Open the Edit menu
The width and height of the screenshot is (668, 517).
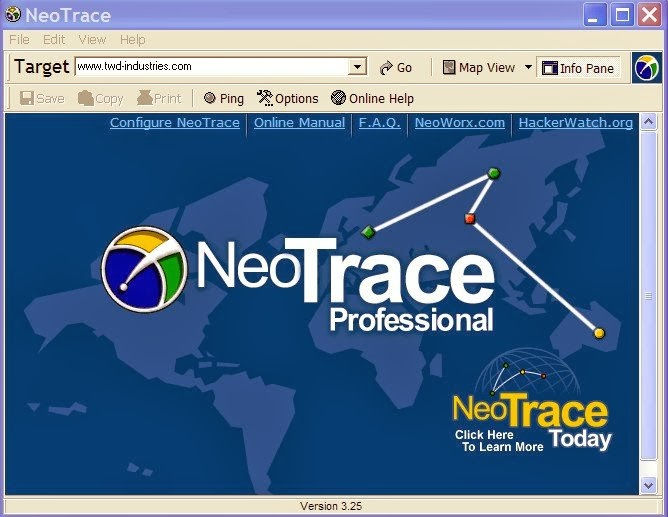pos(54,40)
